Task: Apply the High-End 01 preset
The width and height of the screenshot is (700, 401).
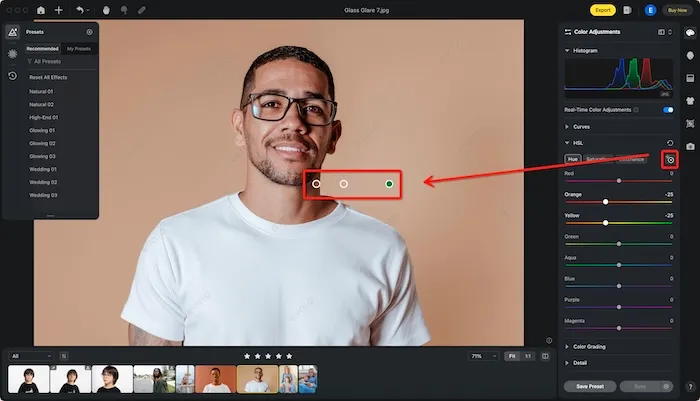Action: coord(43,117)
